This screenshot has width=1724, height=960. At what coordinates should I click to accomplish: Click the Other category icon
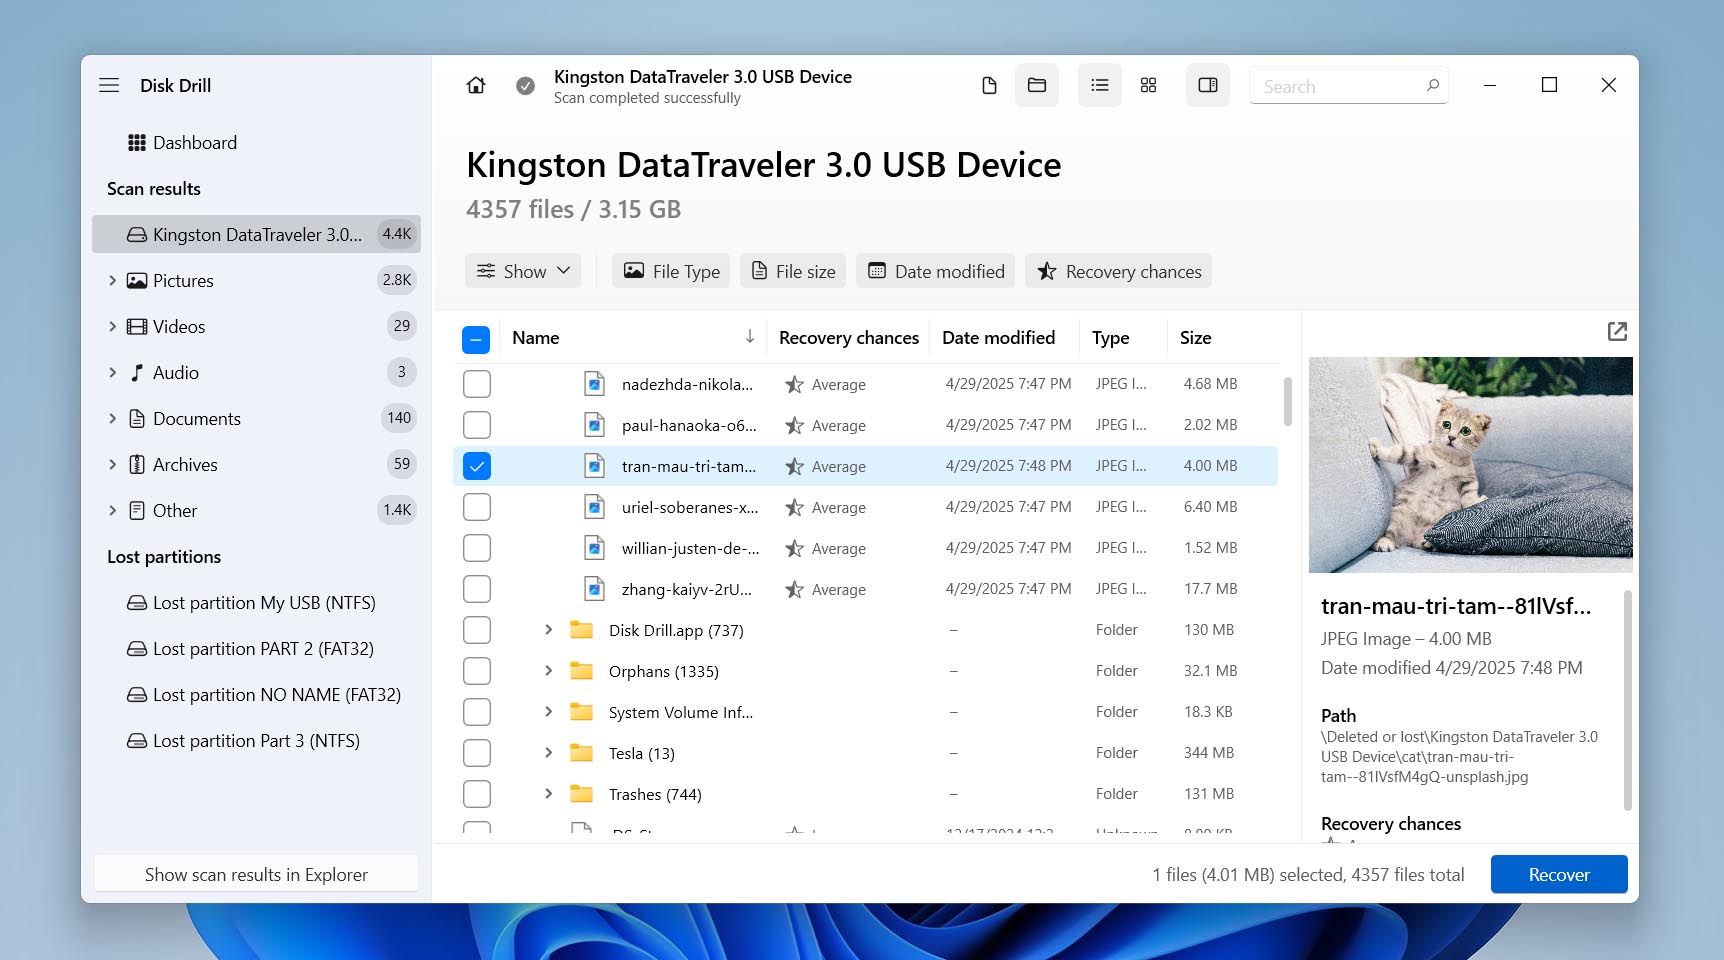[137, 511]
